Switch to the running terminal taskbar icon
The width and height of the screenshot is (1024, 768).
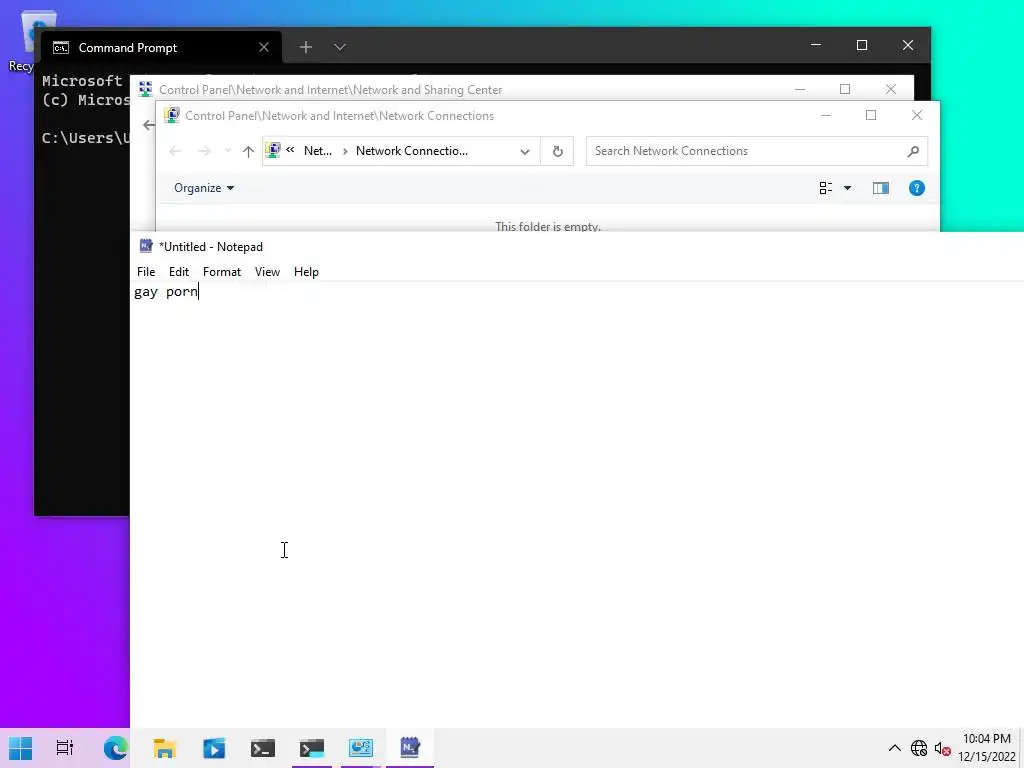coord(312,748)
